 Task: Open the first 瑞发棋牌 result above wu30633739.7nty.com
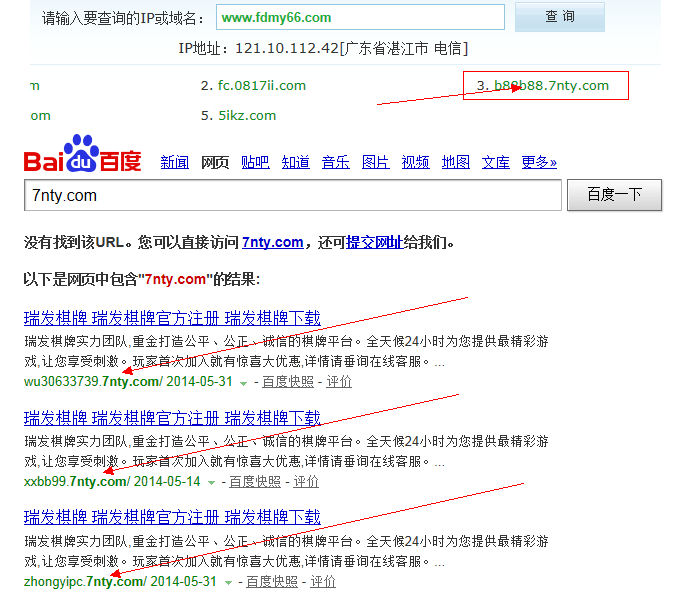(172, 318)
